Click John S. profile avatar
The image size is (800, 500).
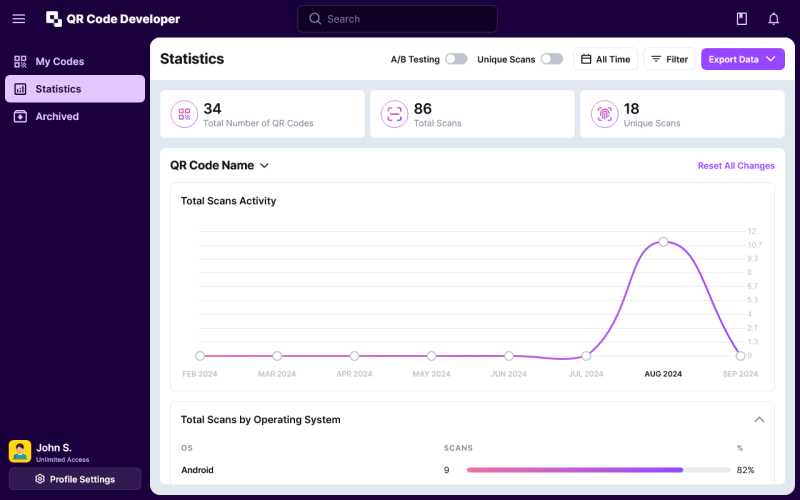[x=20, y=451]
